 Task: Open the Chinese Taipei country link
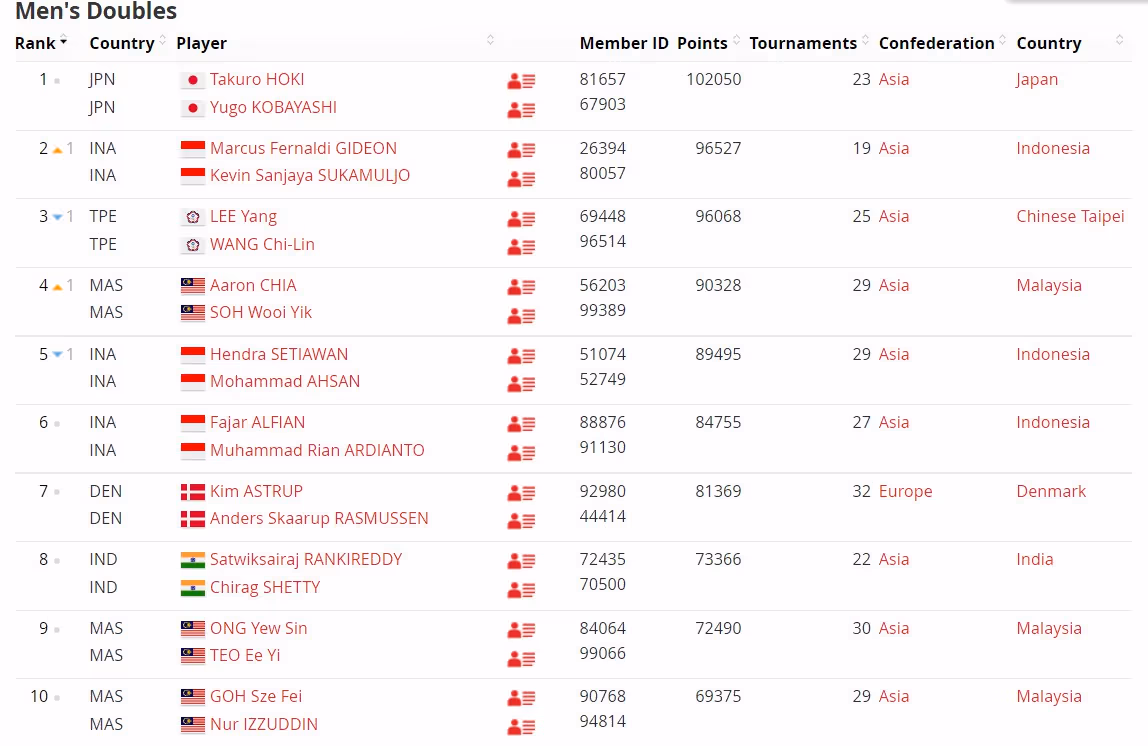pyautogui.click(x=1070, y=217)
